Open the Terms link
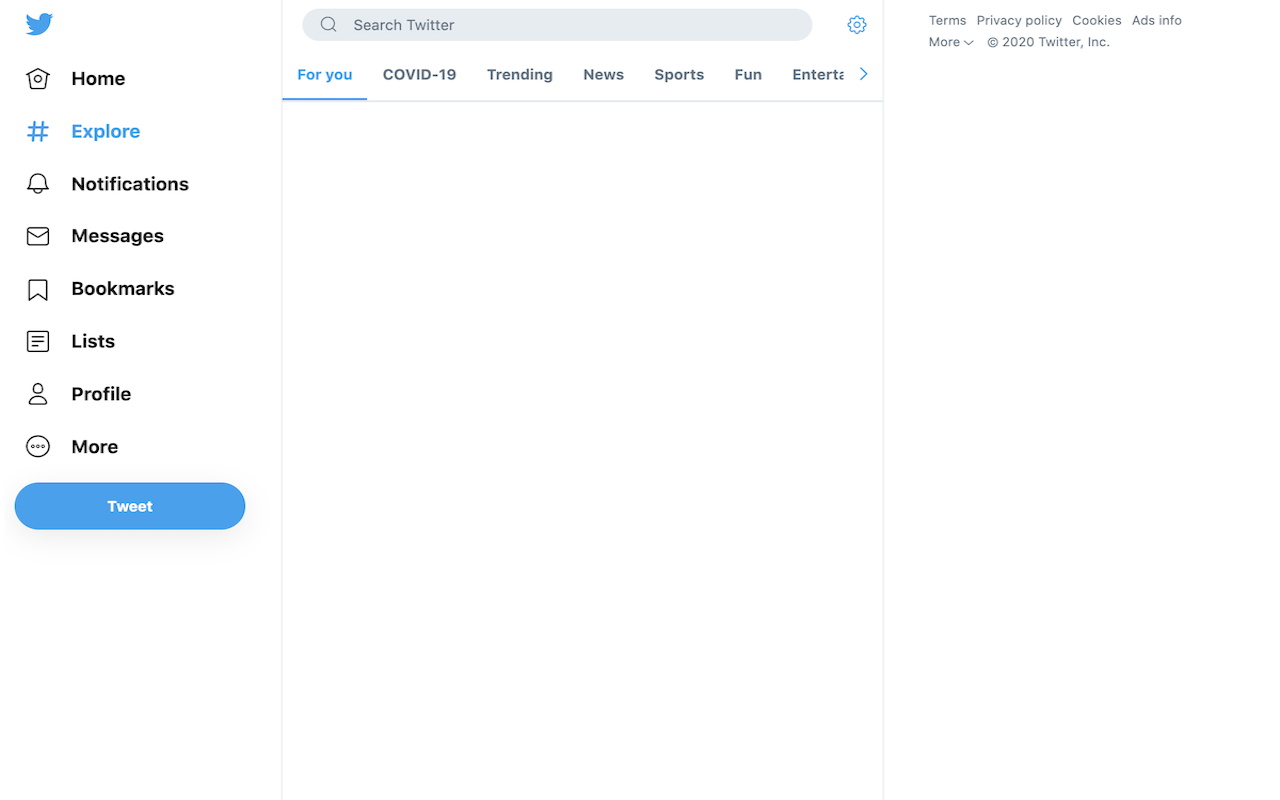Image resolution: width=1280 pixels, height=800 pixels. 947,20
